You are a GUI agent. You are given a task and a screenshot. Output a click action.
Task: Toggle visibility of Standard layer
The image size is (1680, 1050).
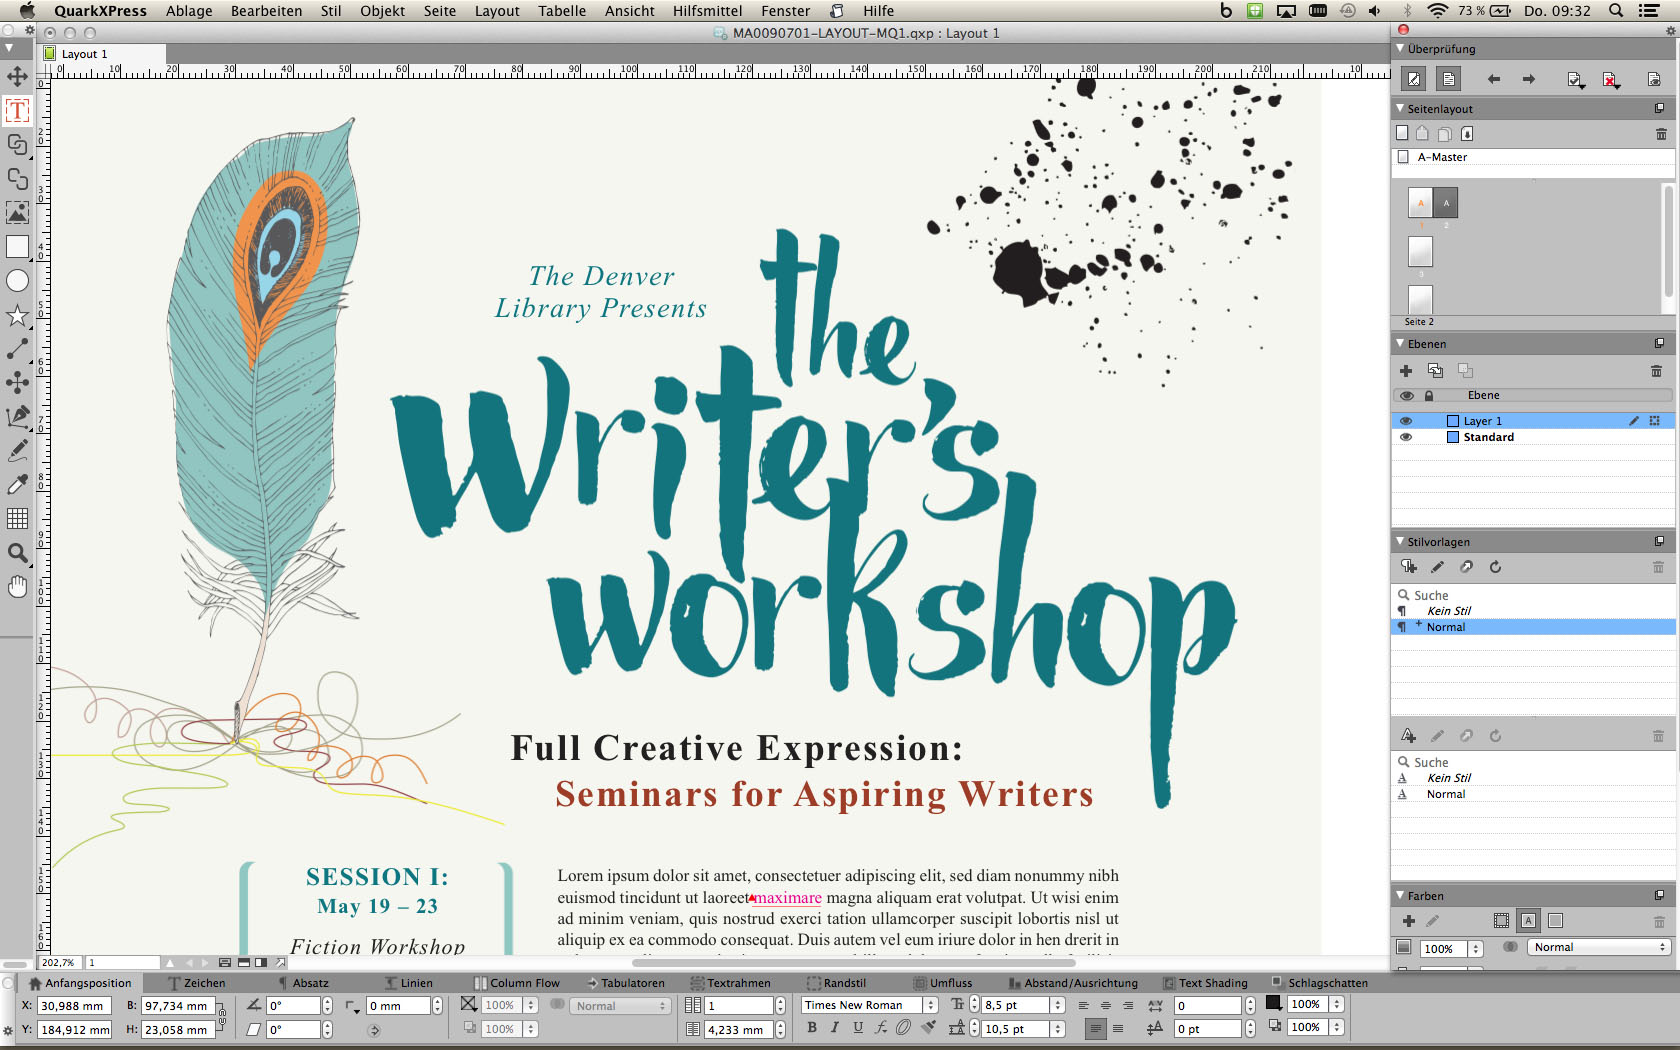click(x=1406, y=437)
